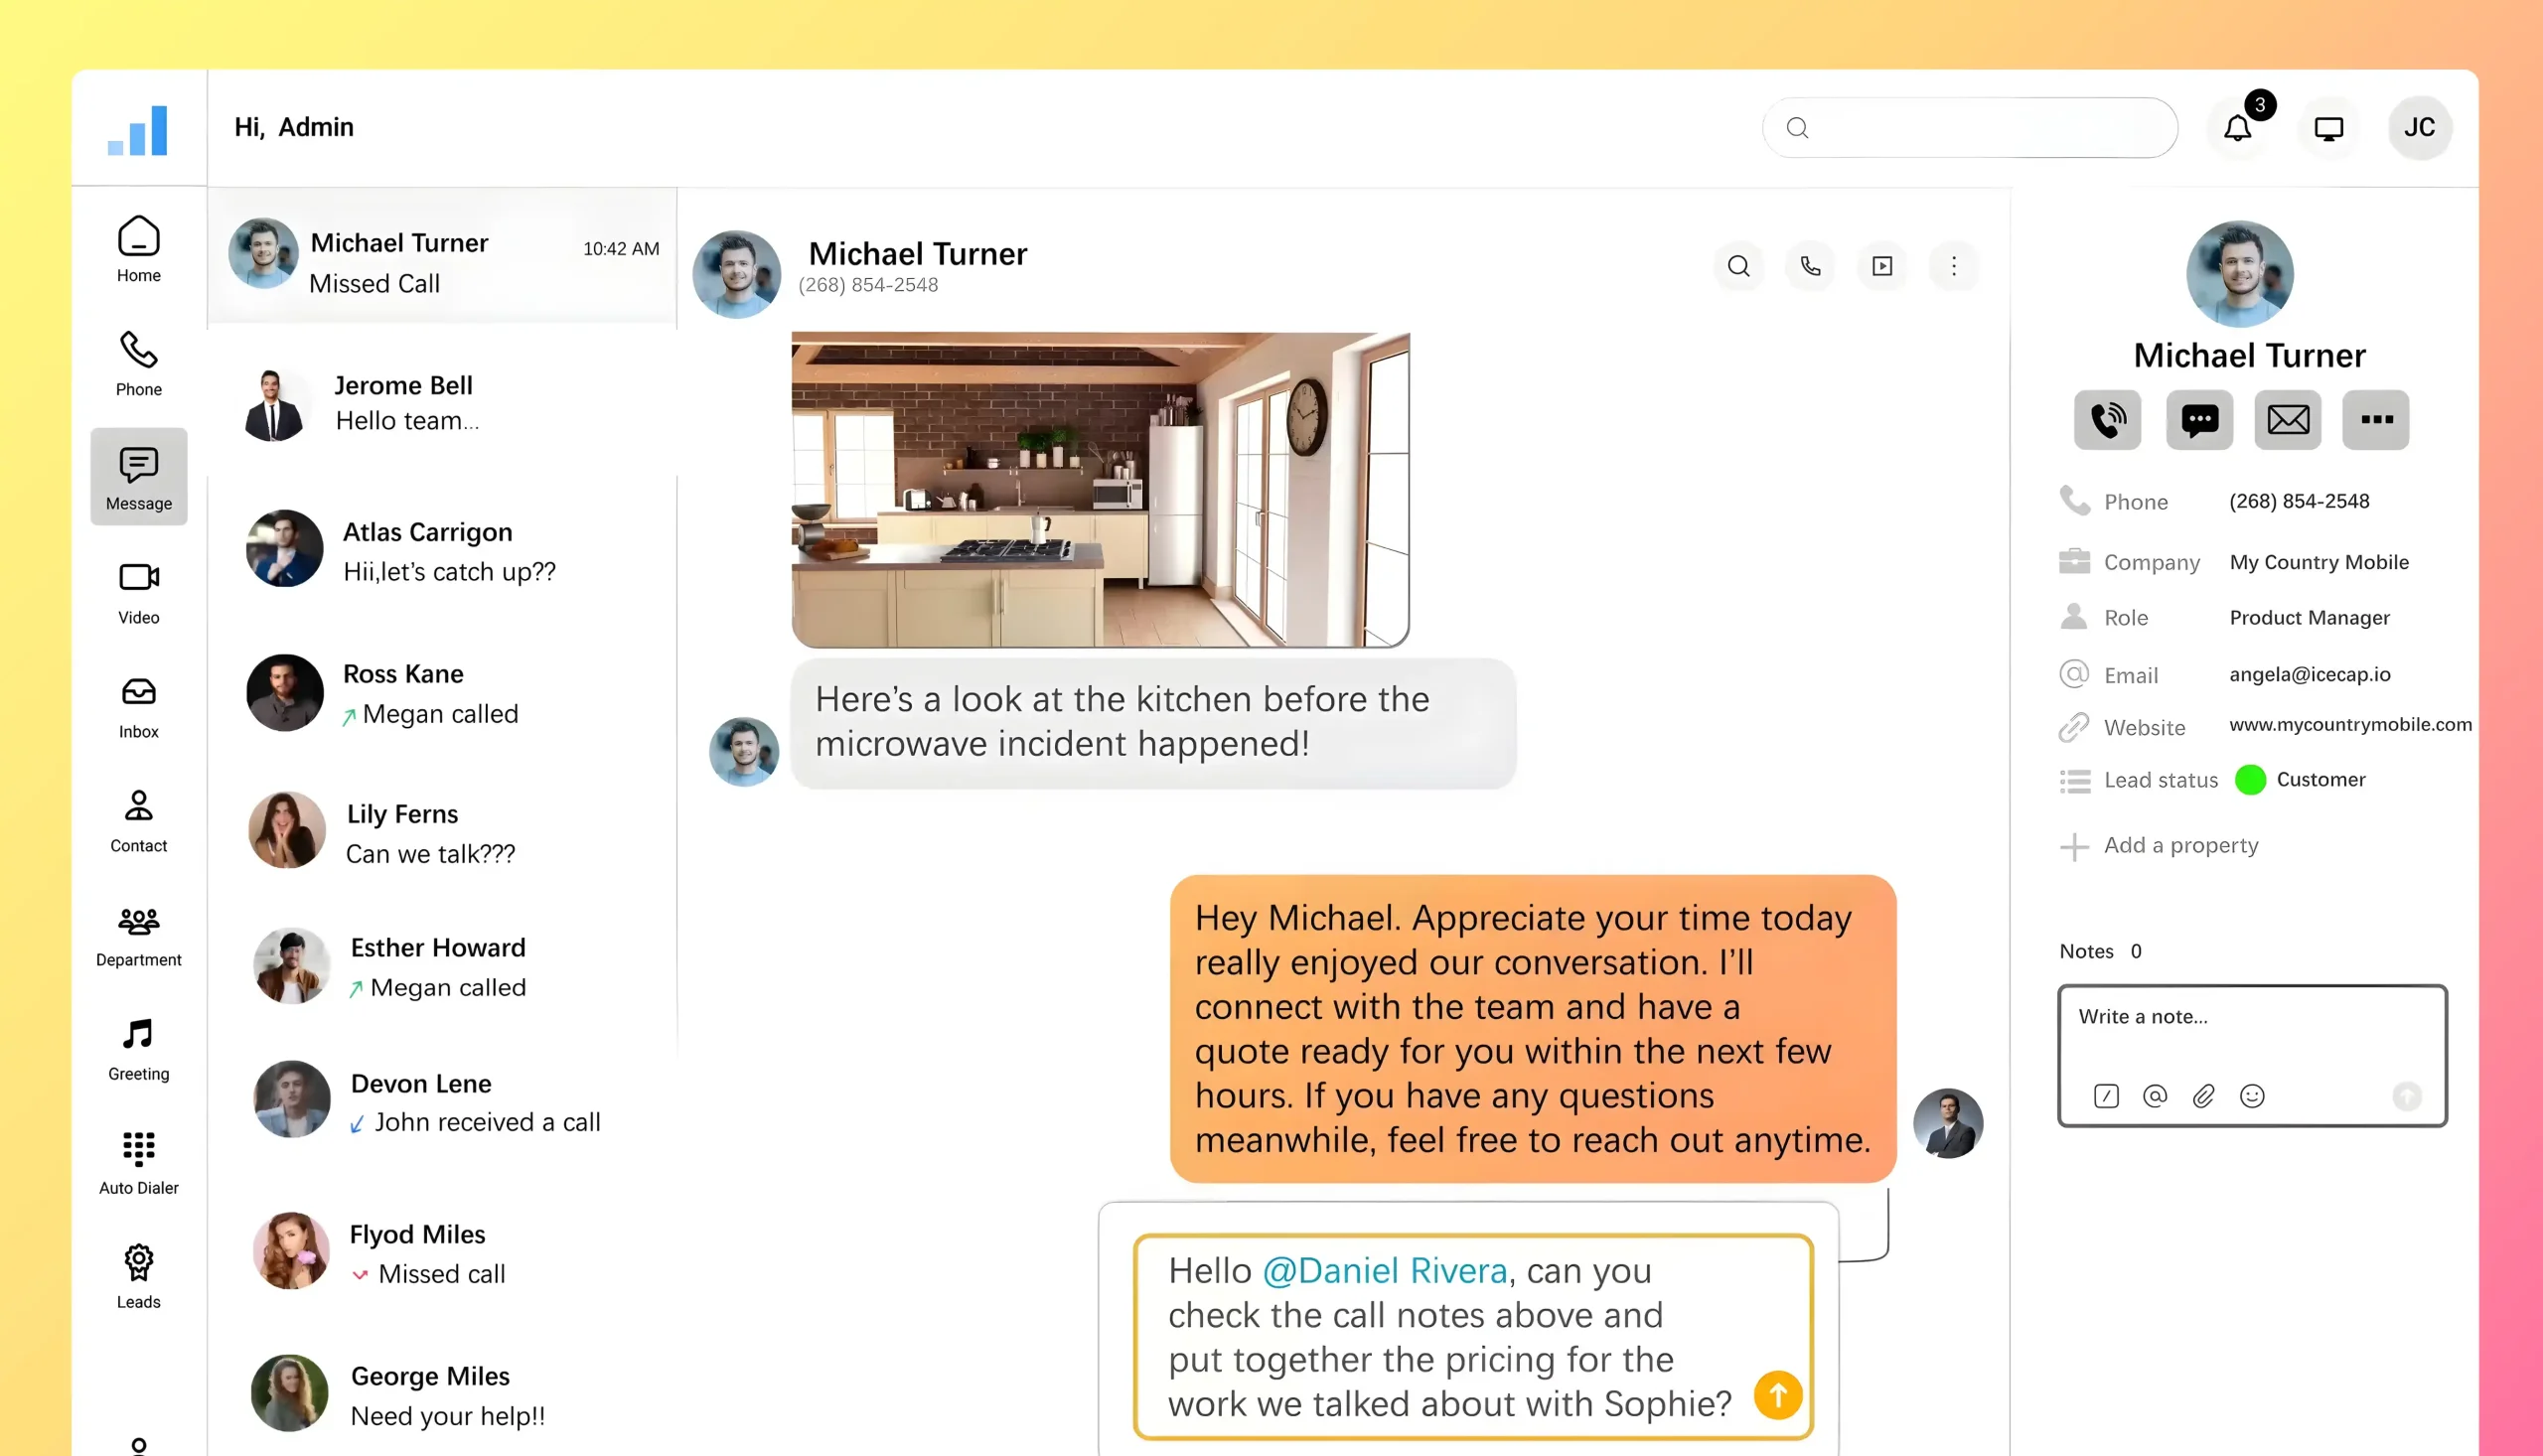Open the notifications bell icon
Image resolution: width=2543 pixels, height=1456 pixels.
pyautogui.click(x=2238, y=128)
